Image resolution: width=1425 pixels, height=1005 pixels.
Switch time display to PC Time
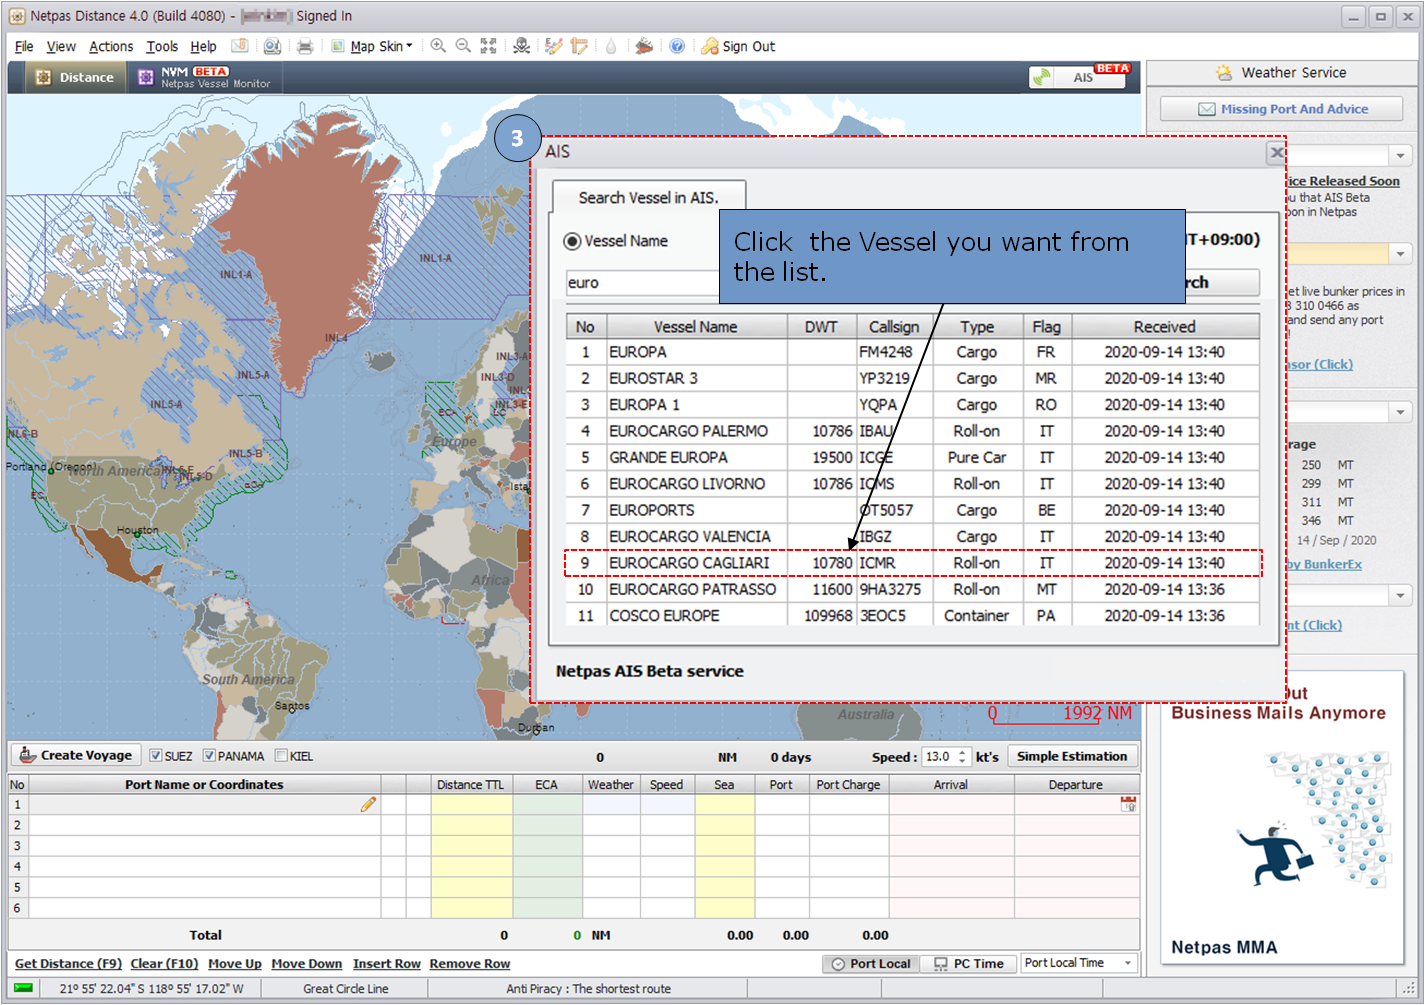click(x=969, y=964)
